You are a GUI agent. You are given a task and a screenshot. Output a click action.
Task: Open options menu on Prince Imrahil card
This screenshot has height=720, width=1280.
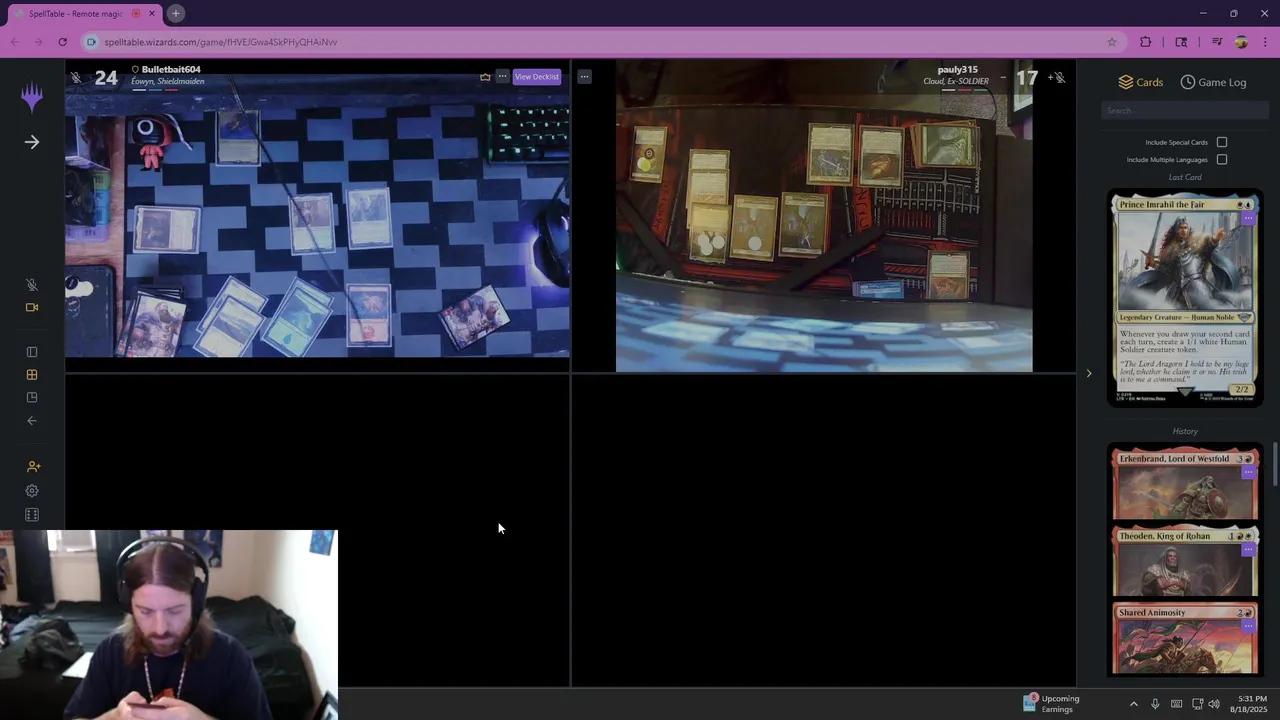[1248, 218]
